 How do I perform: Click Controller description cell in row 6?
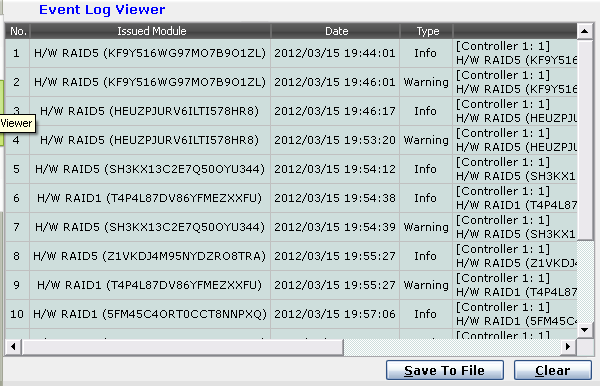point(515,198)
